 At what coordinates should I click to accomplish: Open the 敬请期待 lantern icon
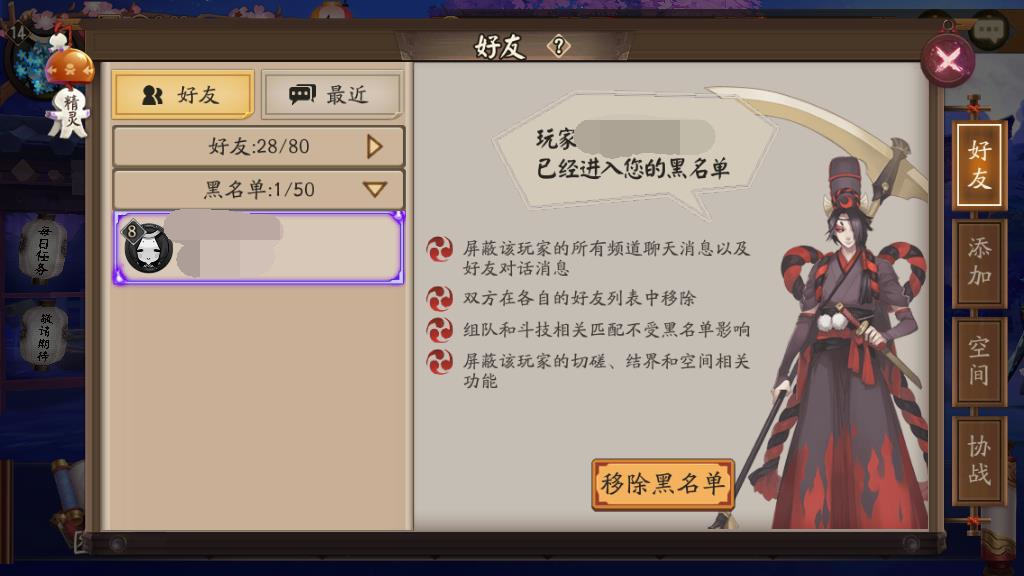pyautogui.click(x=44, y=337)
